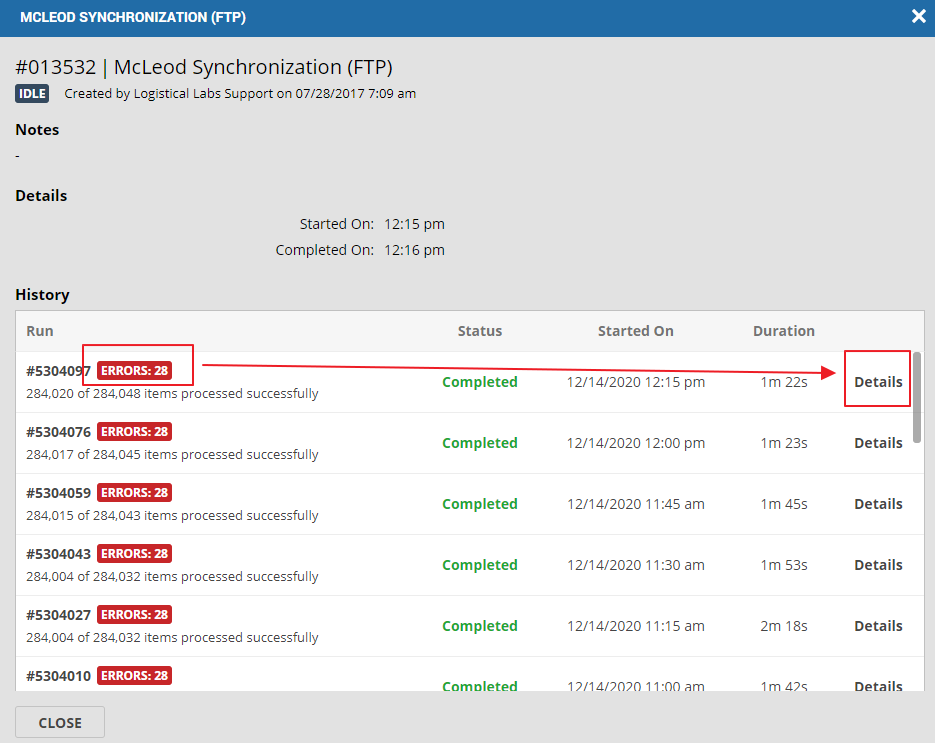Open Details for run #5304076

(878, 442)
